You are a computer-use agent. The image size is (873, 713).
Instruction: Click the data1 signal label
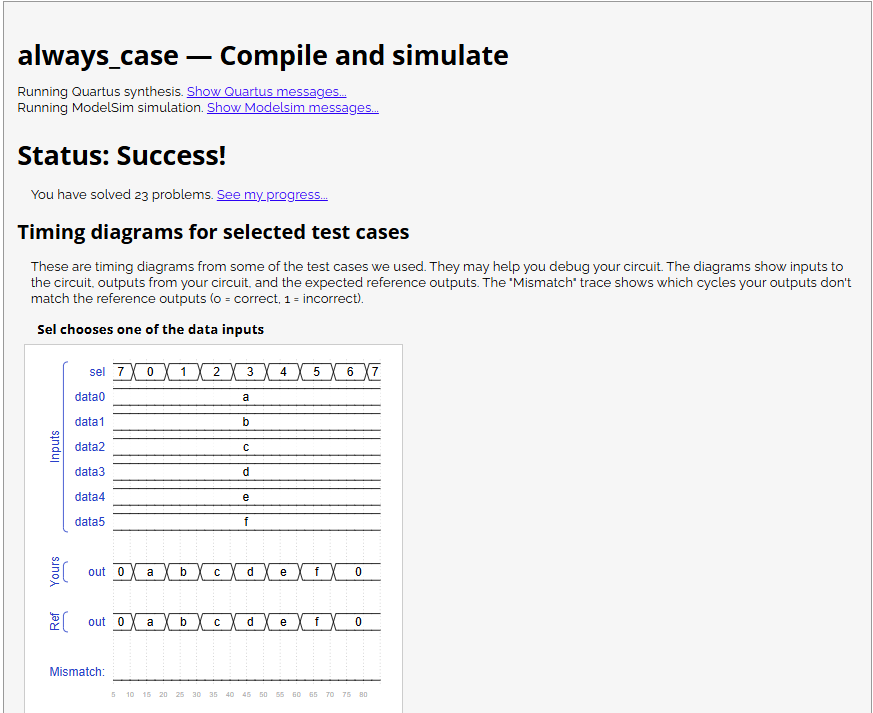[89, 421]
